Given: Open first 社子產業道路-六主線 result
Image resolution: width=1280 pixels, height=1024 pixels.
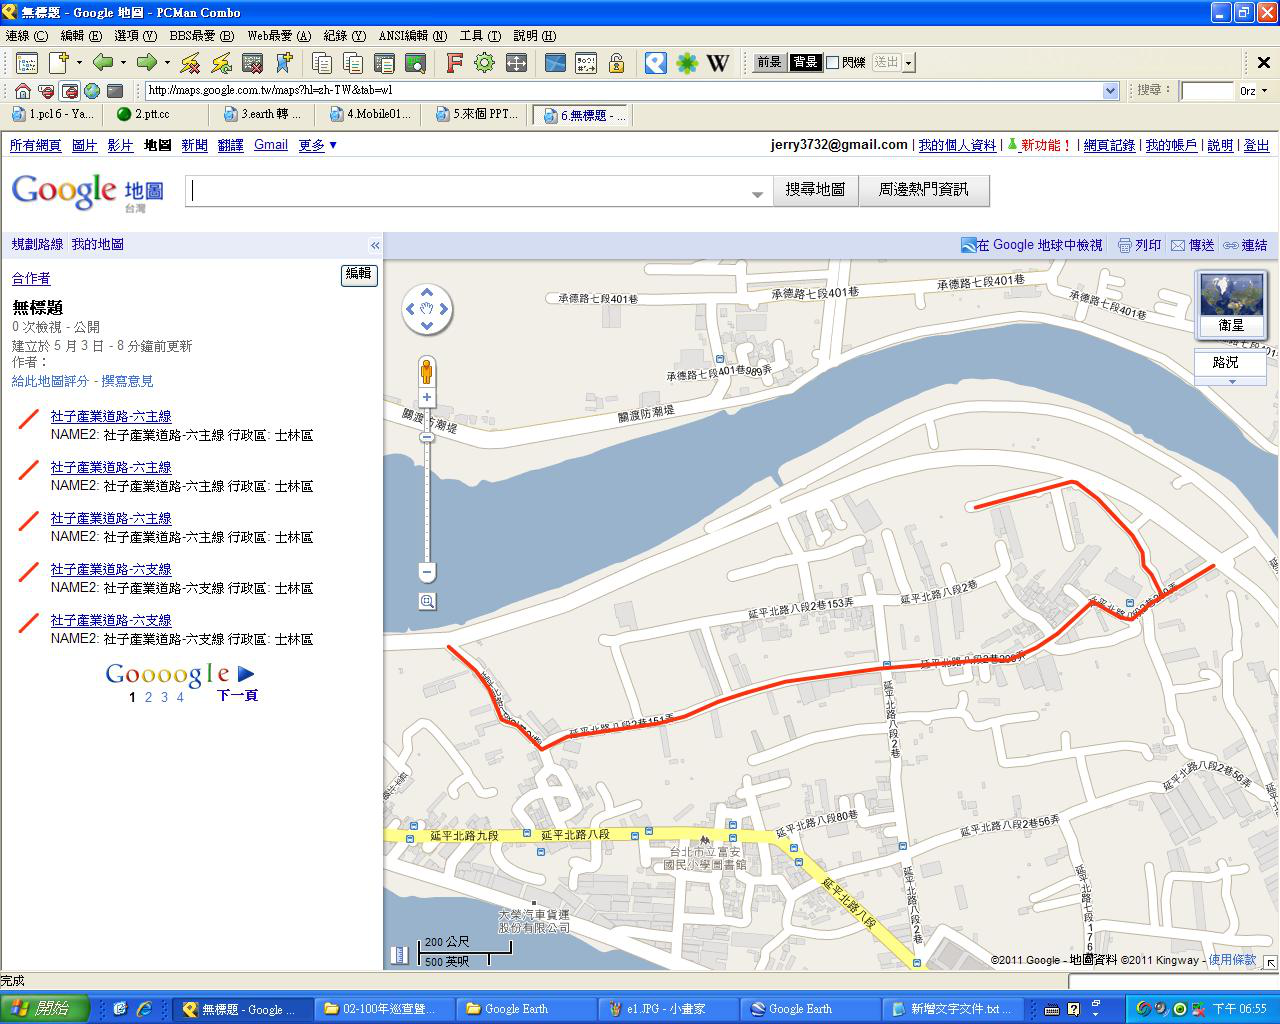Looking at the screenshot, I should 111,416.
